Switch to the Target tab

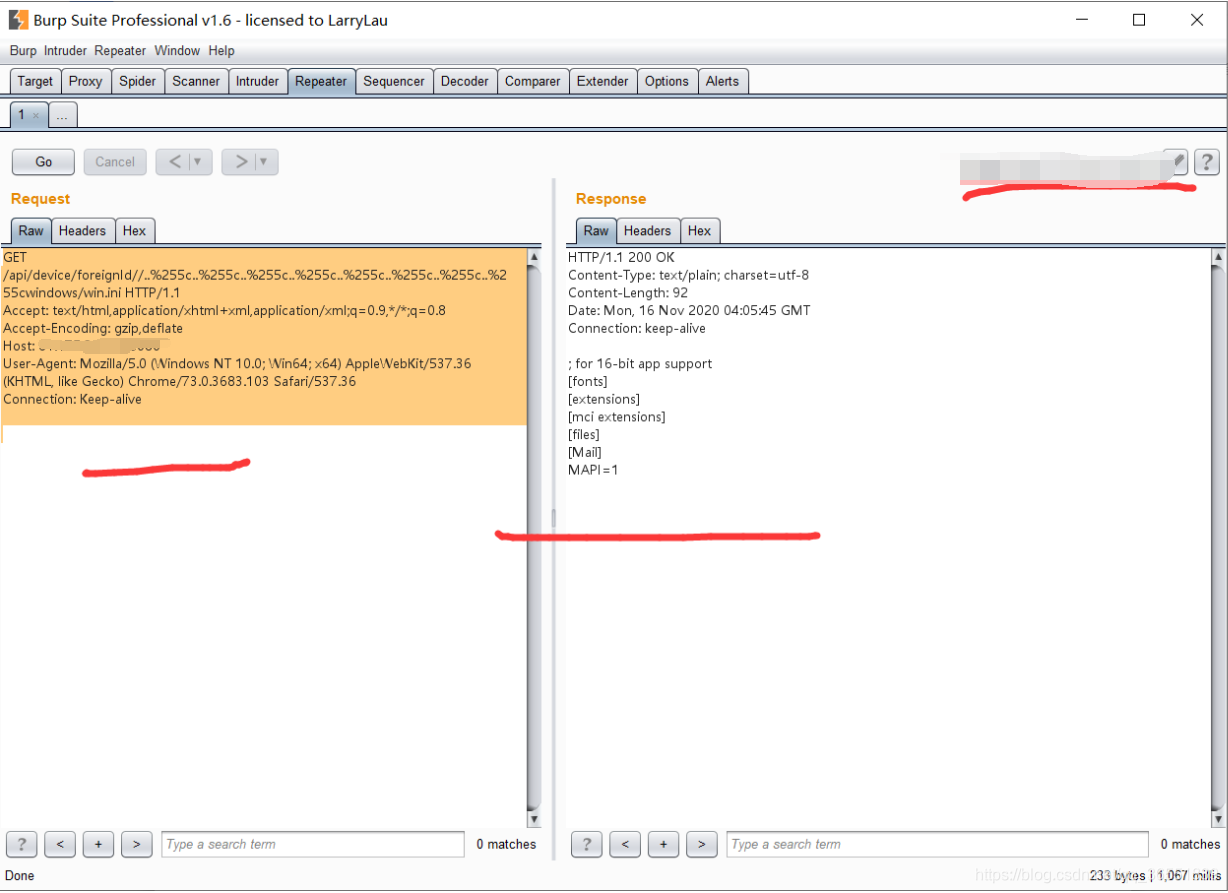coord(35,81)
